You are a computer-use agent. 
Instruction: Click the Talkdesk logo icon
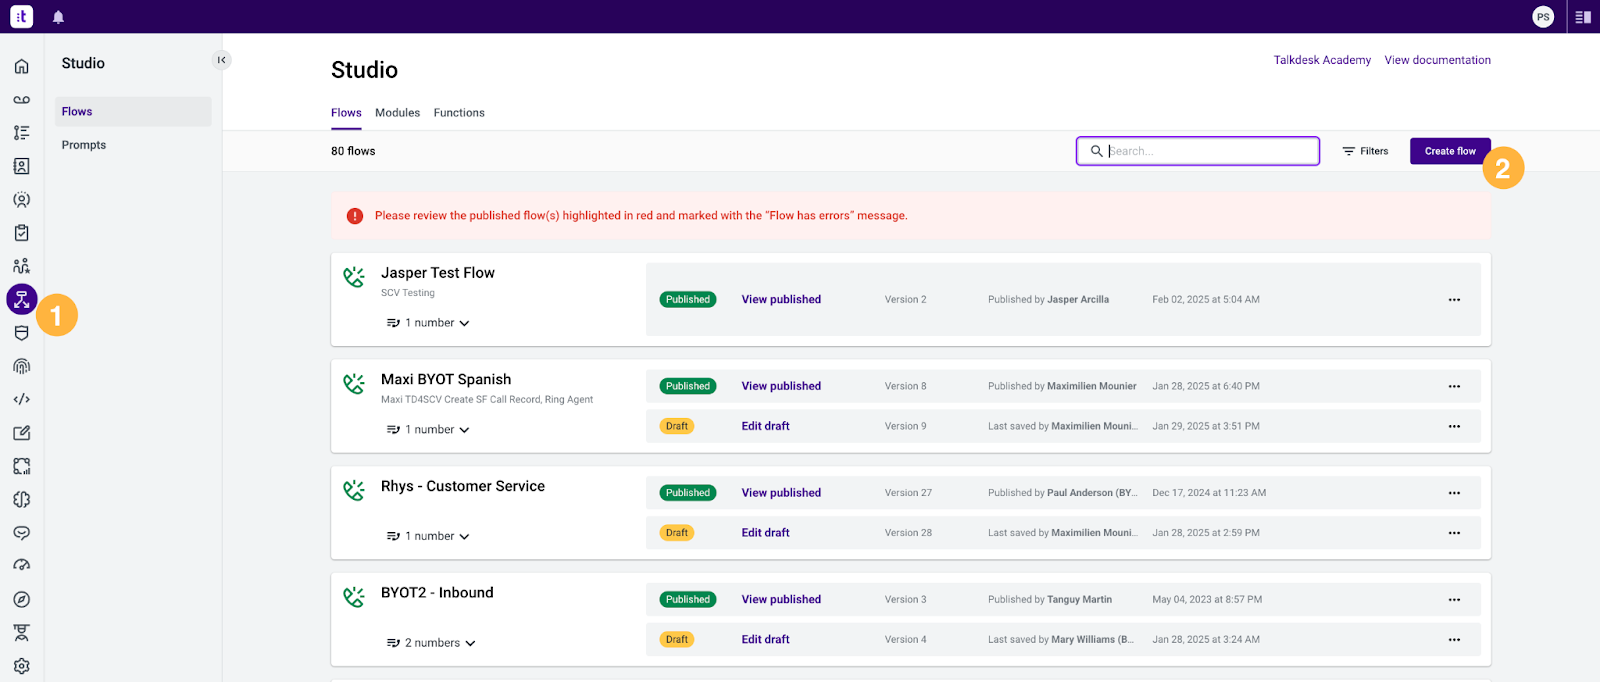pyautogui.click(x=21, y=16)
